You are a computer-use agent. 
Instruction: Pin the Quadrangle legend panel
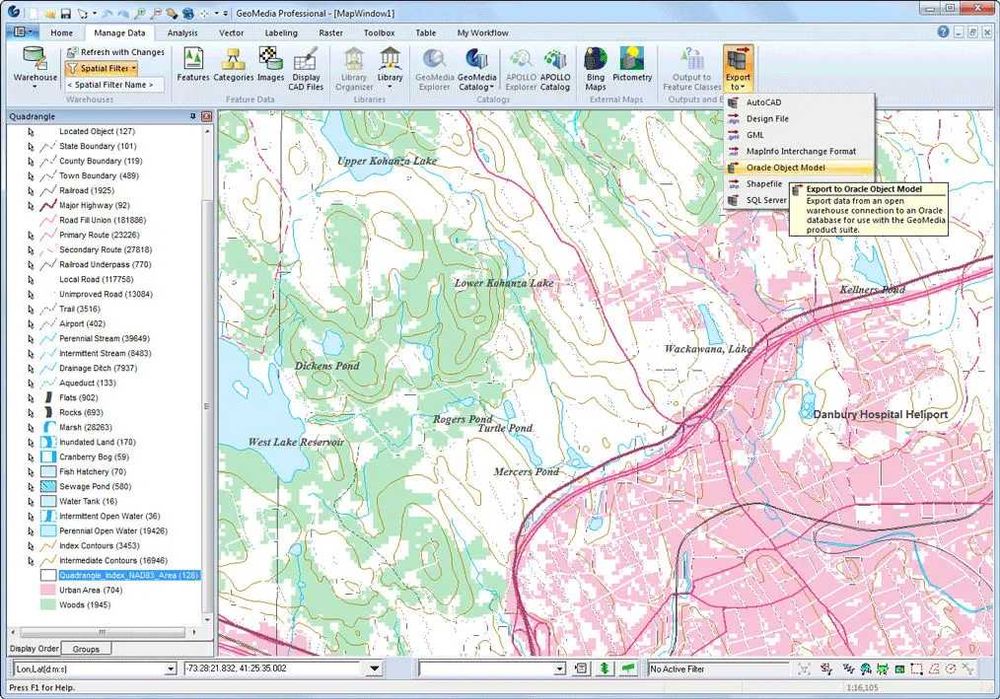tap(193, 117)
